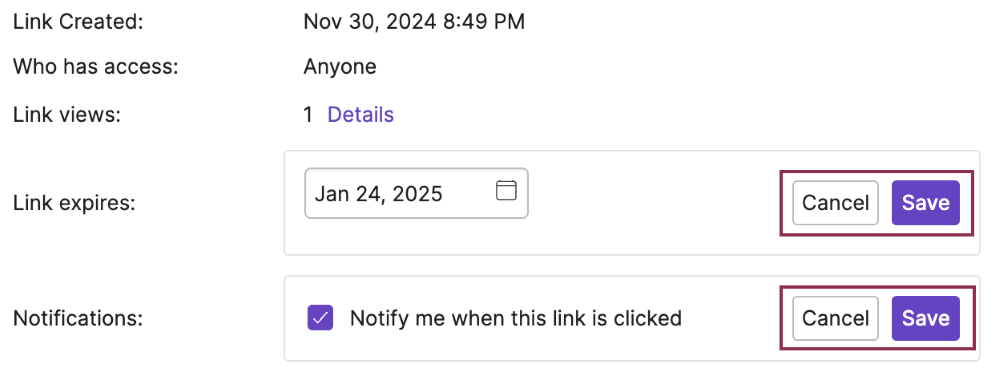The width and height of the screenshot is (1000, 377).
Task: Open the Link views Details link
Action: (360, 115)
